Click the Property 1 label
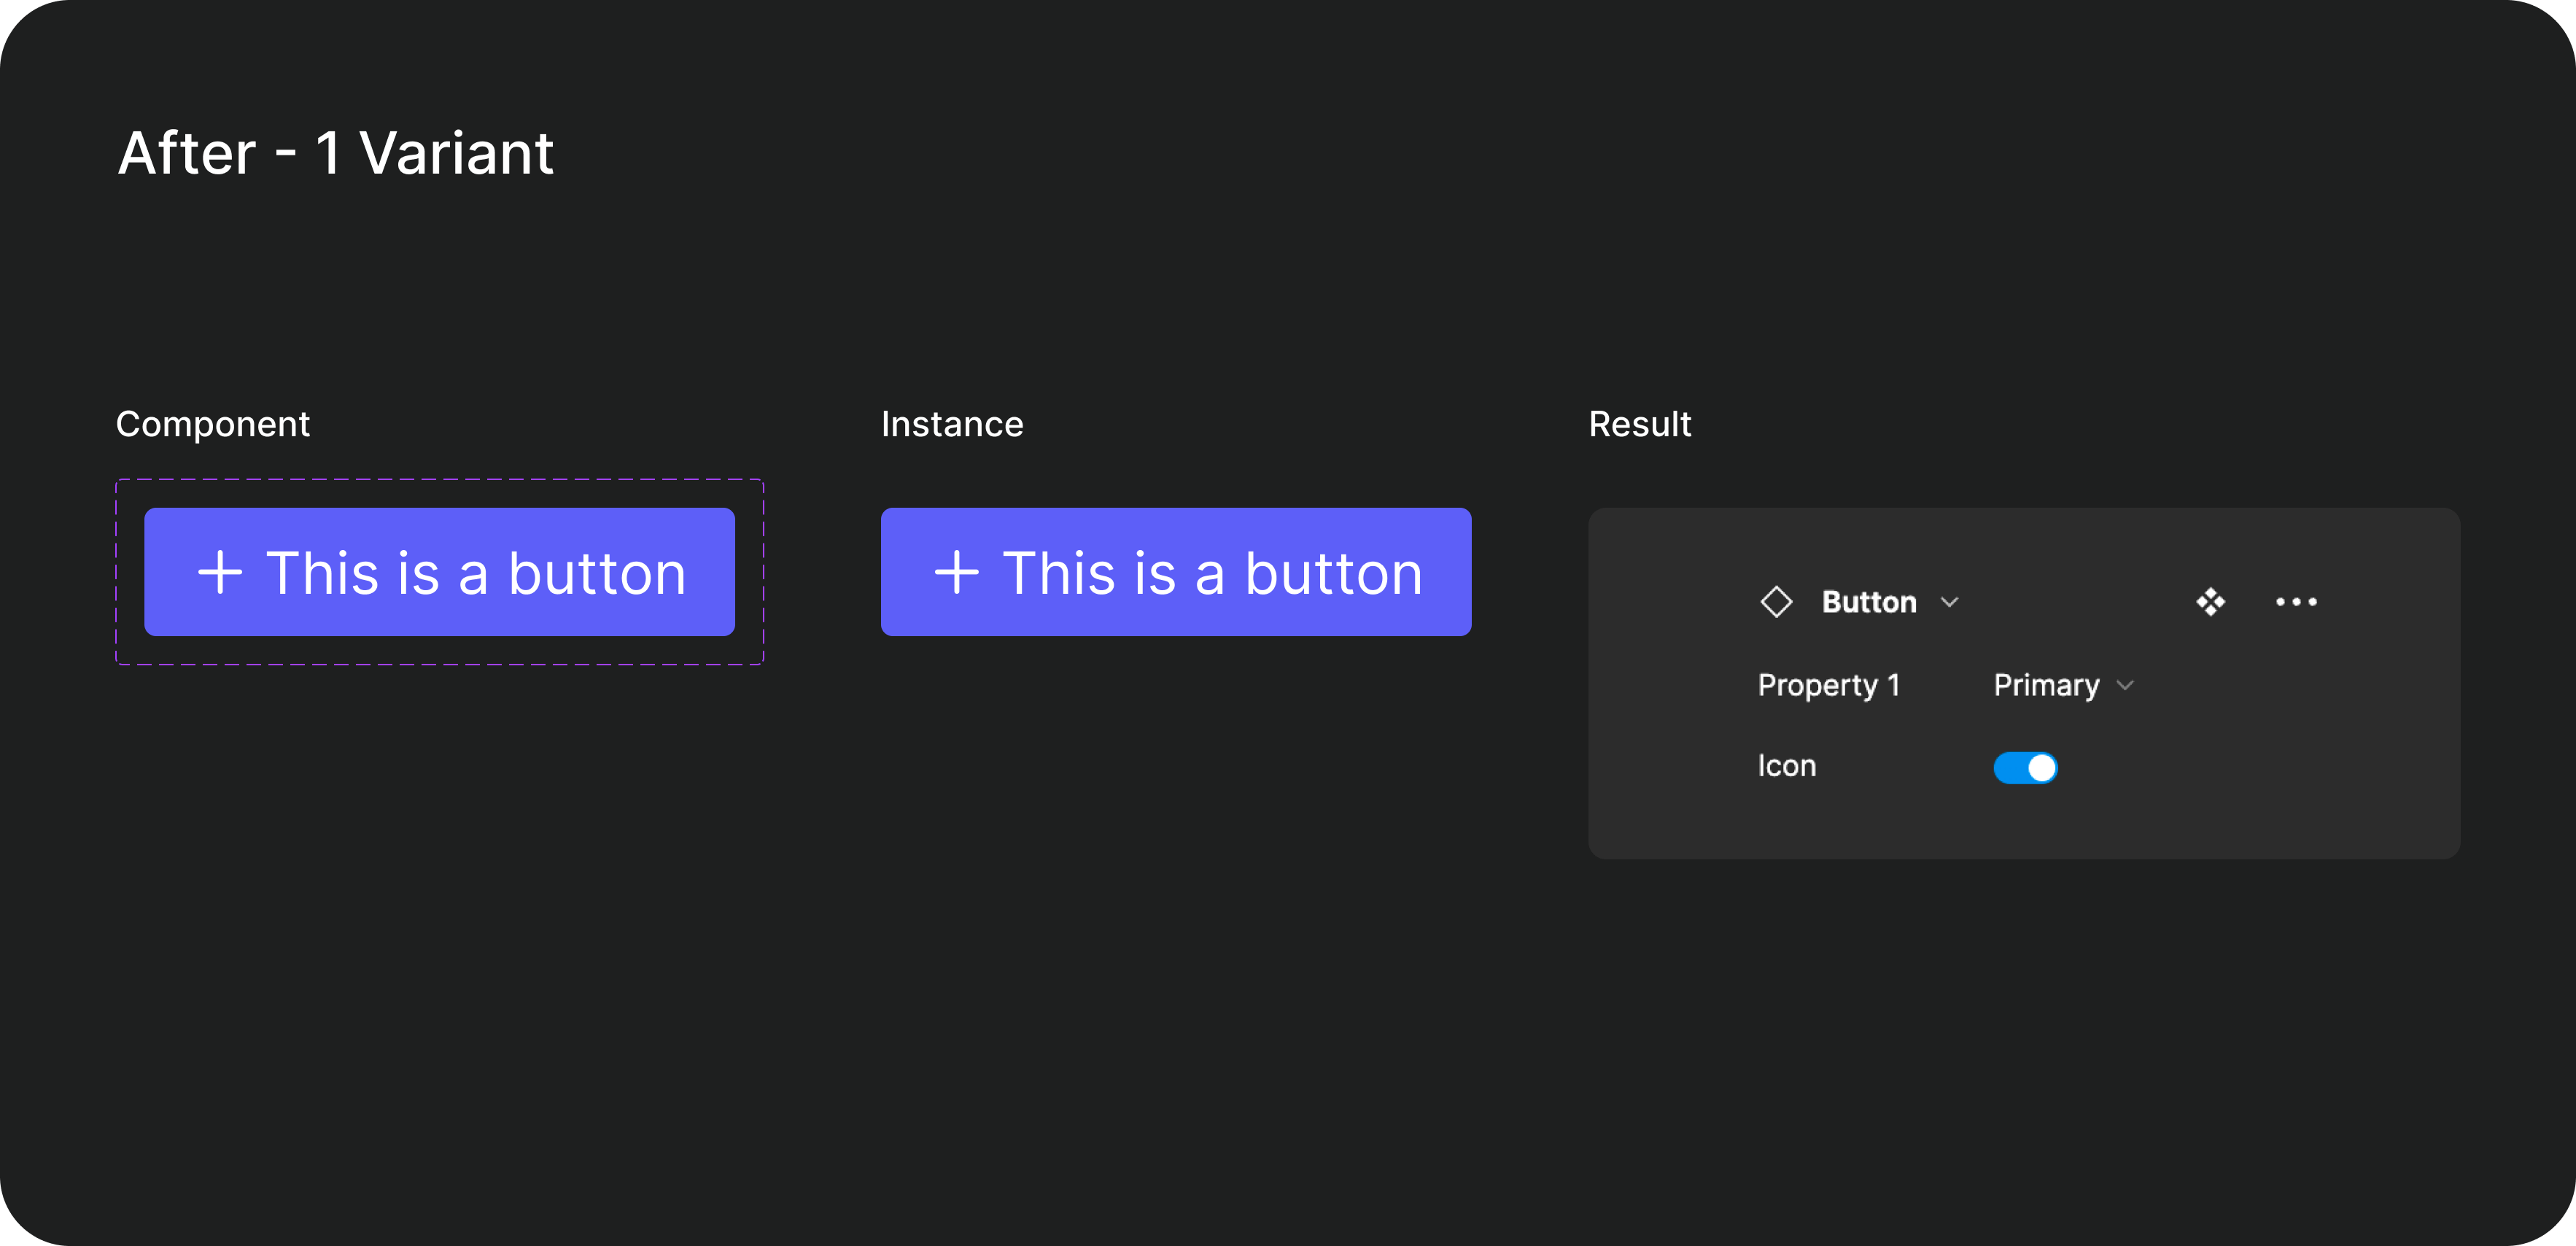 pos(1828,686)
